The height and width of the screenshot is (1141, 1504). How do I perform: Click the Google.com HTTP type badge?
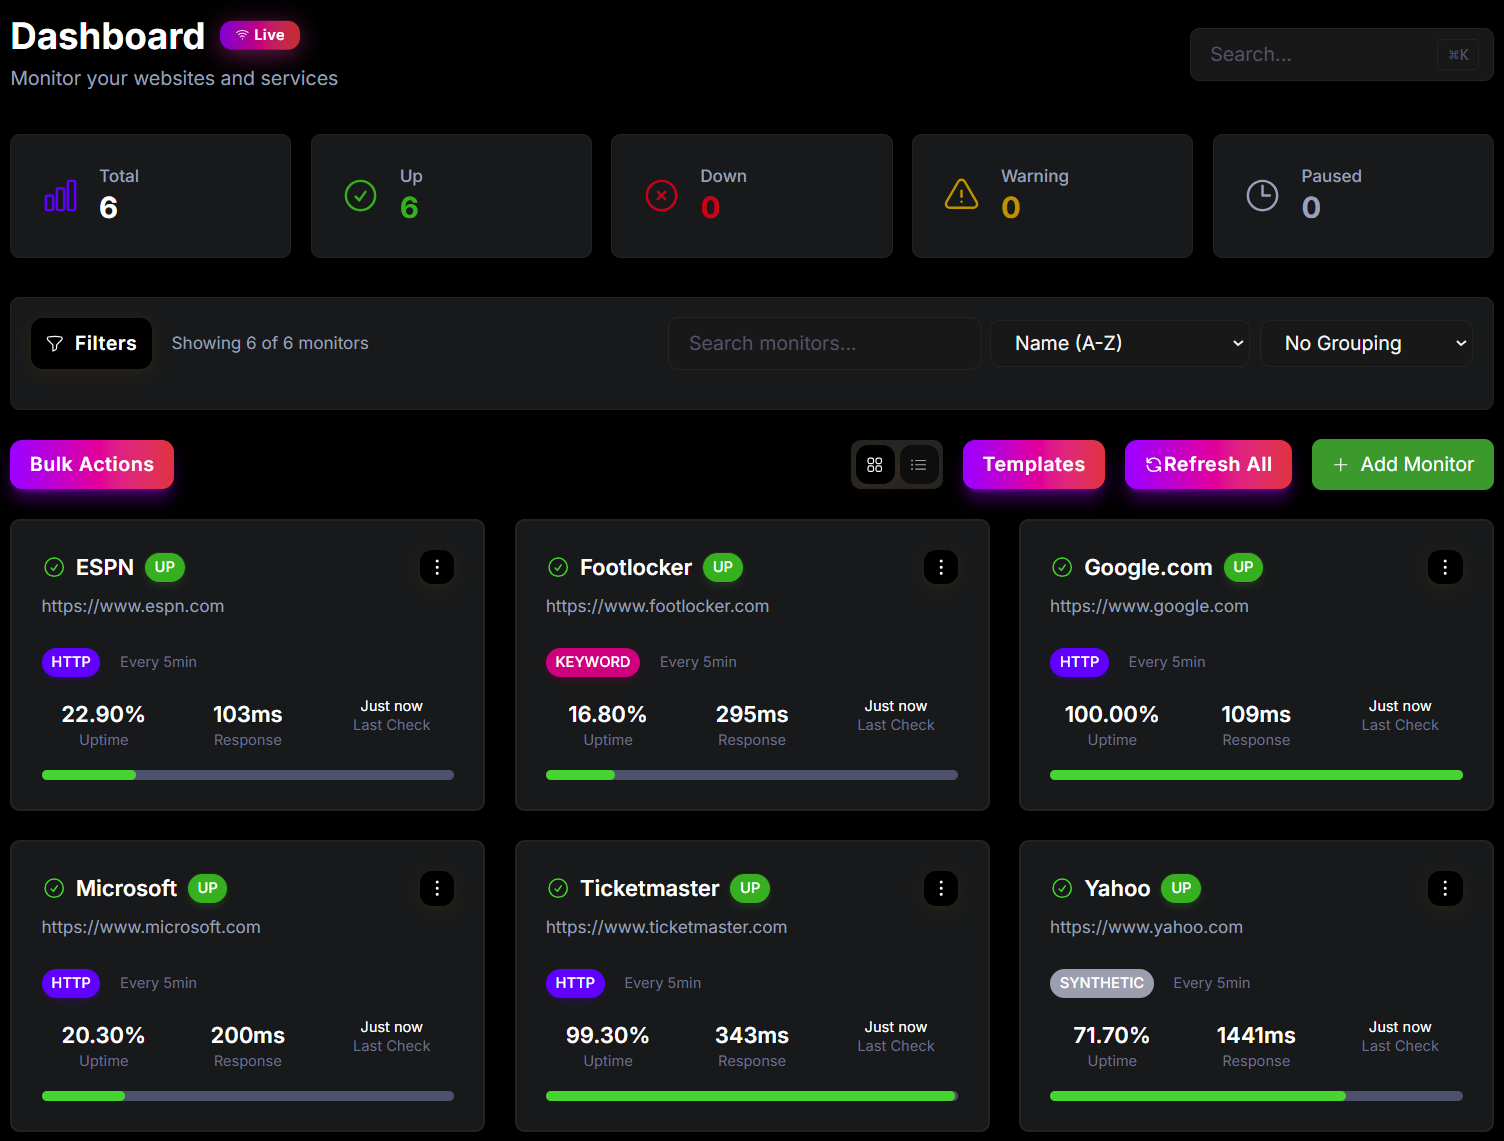point(1080,662)
